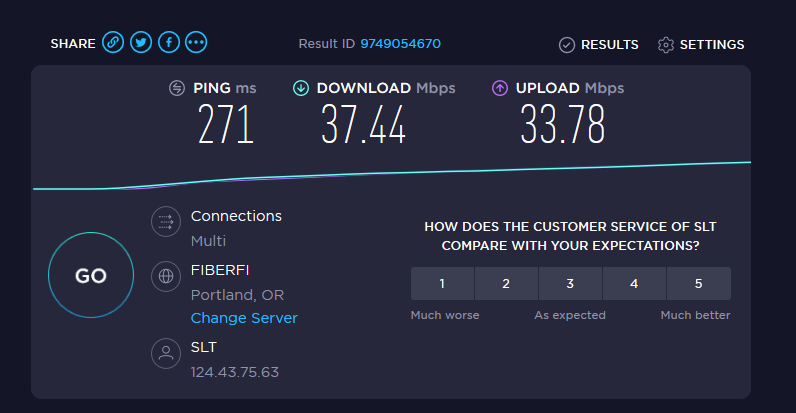Select rating 4 in the survey
Image resolution: width=796 pixels, height=413 pixels.
(x=634, y=284)
